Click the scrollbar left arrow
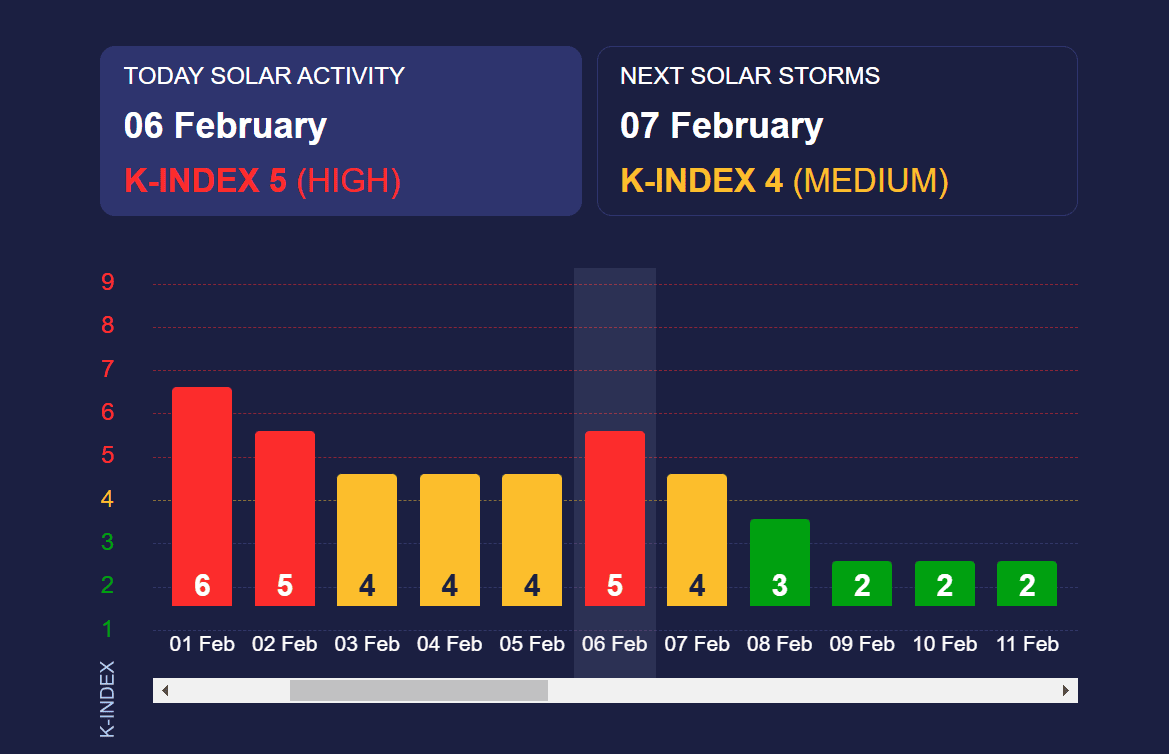 [165, 690]
